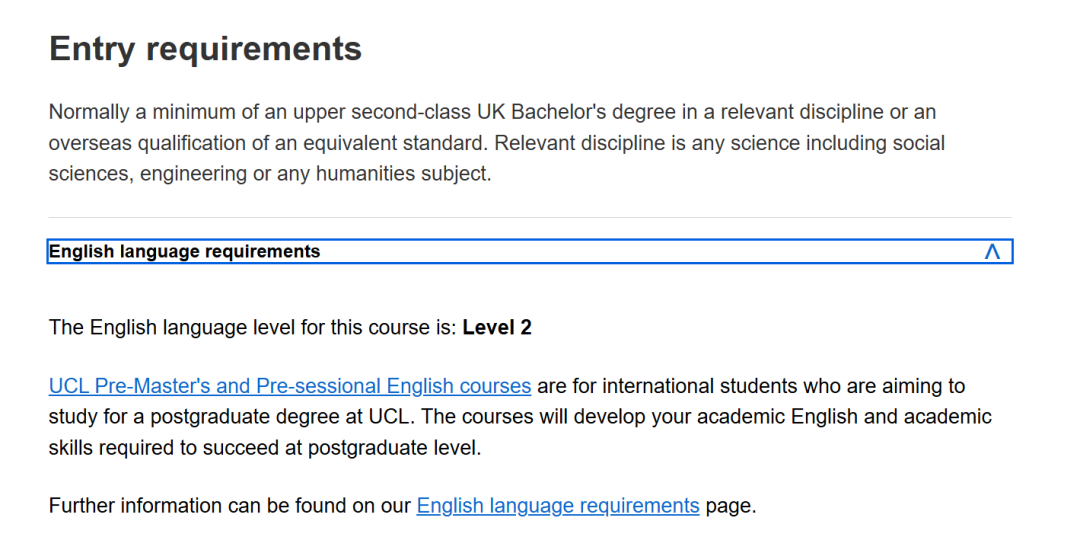Click the word 'page.' after the link
This screenshot has height=553, width=1080.
coord(731,506)
